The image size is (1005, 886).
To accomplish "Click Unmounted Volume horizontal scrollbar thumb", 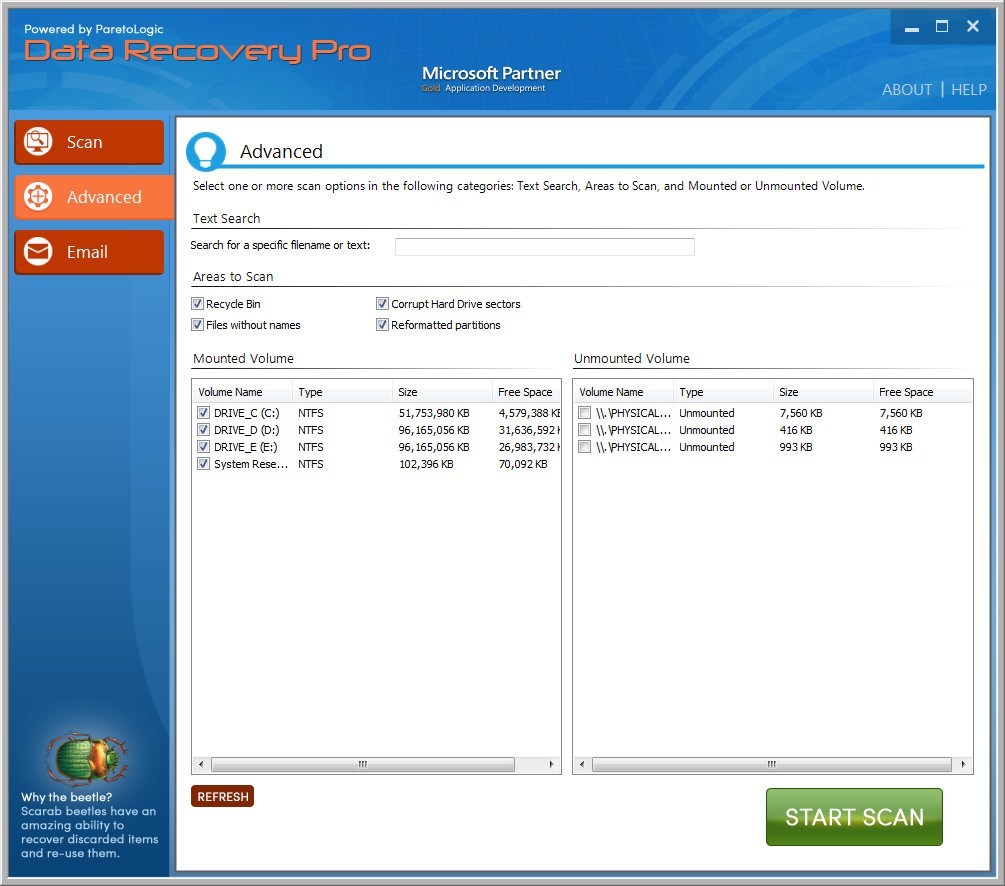I will pyautogui.click(x=772, y=764).
